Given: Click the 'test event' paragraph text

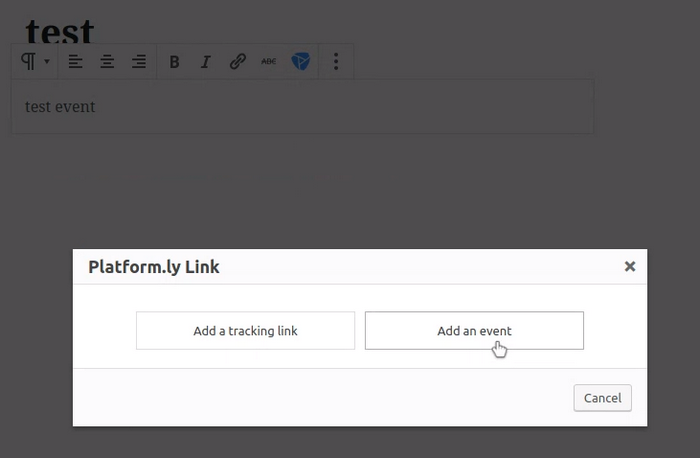Looking at the screenshot, I should pyautogui.click(x=60, y=107).
